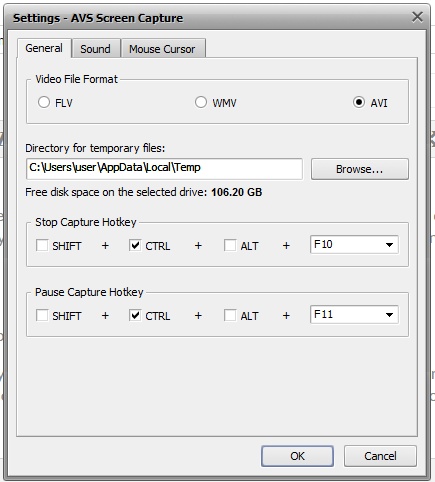Enable ALT for Pause Capture Hotkey
Image resolution: width=435 pixels, height=482 pixels.
pyautogui.click(x=230, y=315)
